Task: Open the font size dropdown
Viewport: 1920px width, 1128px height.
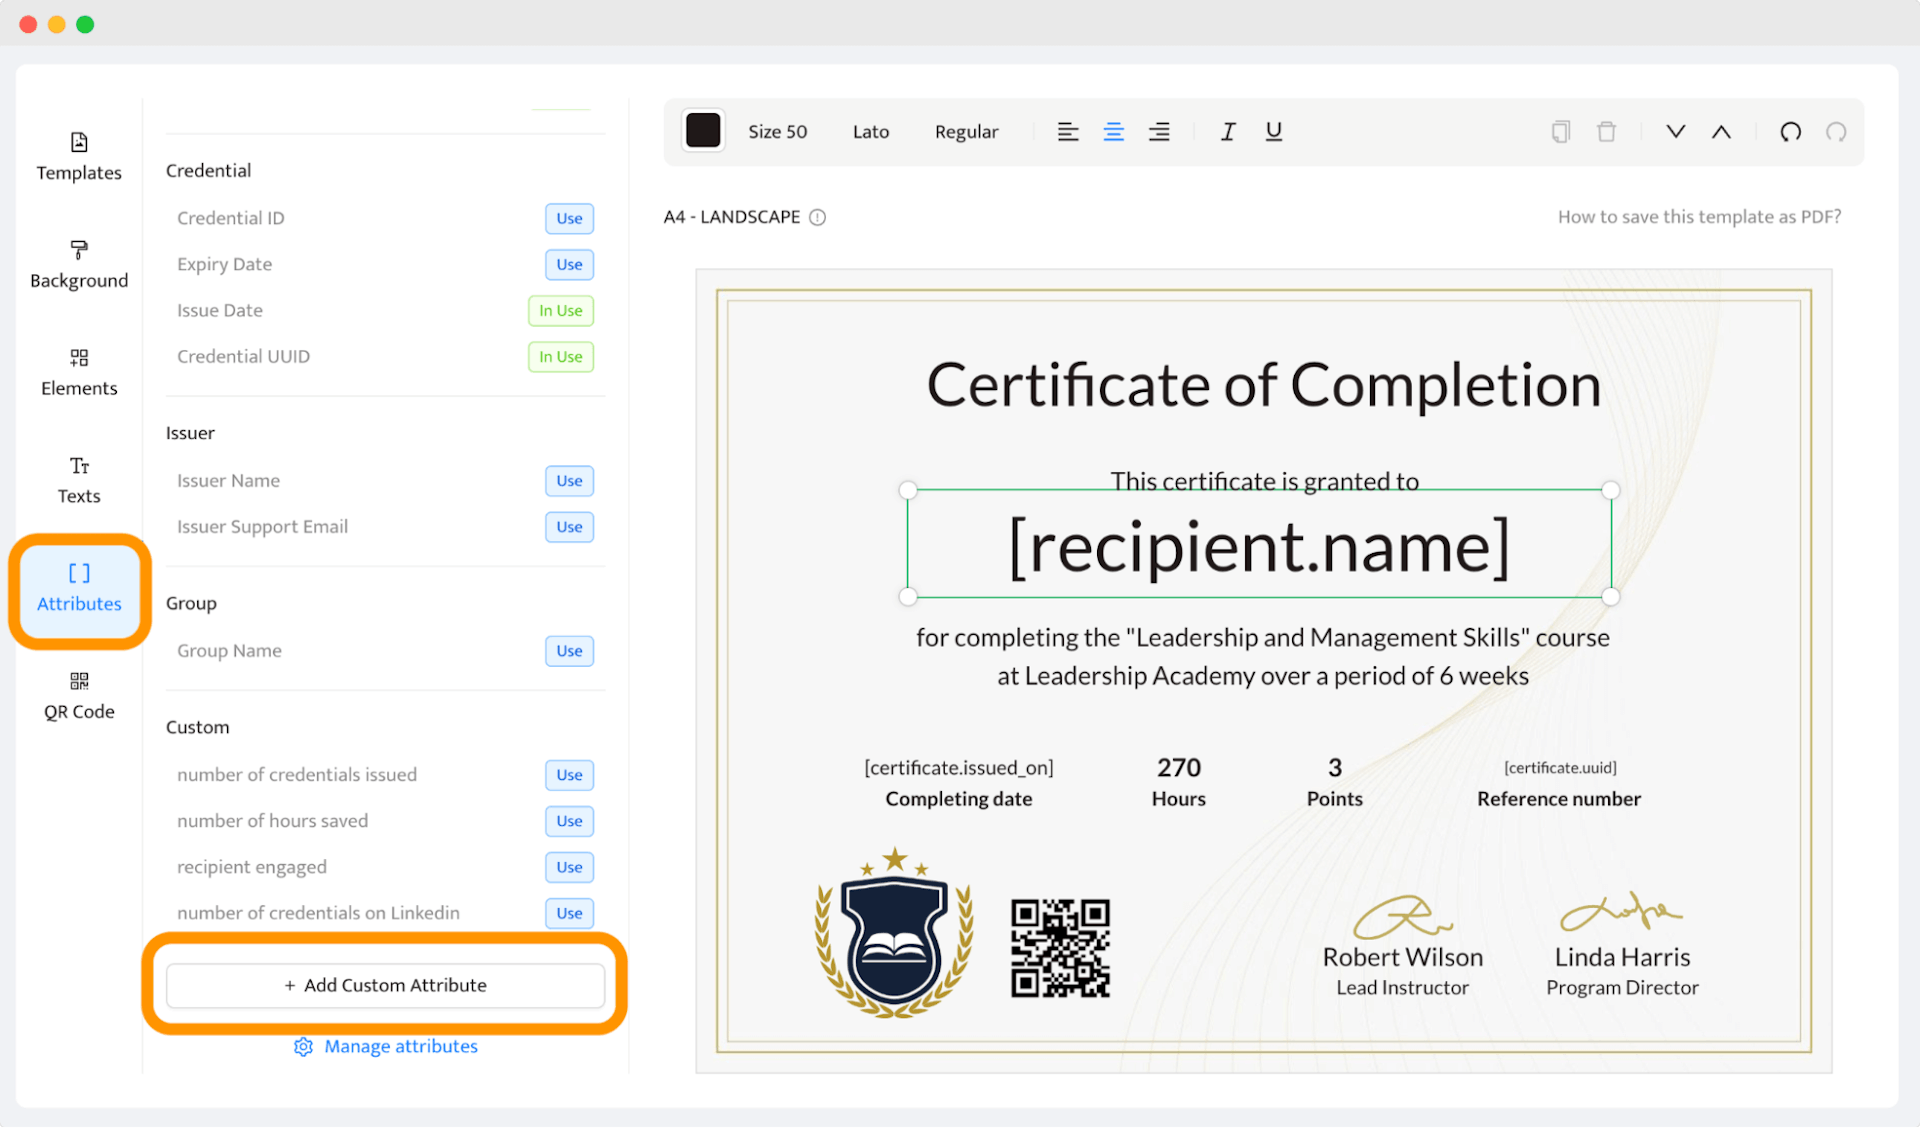Action: point(779,130)
